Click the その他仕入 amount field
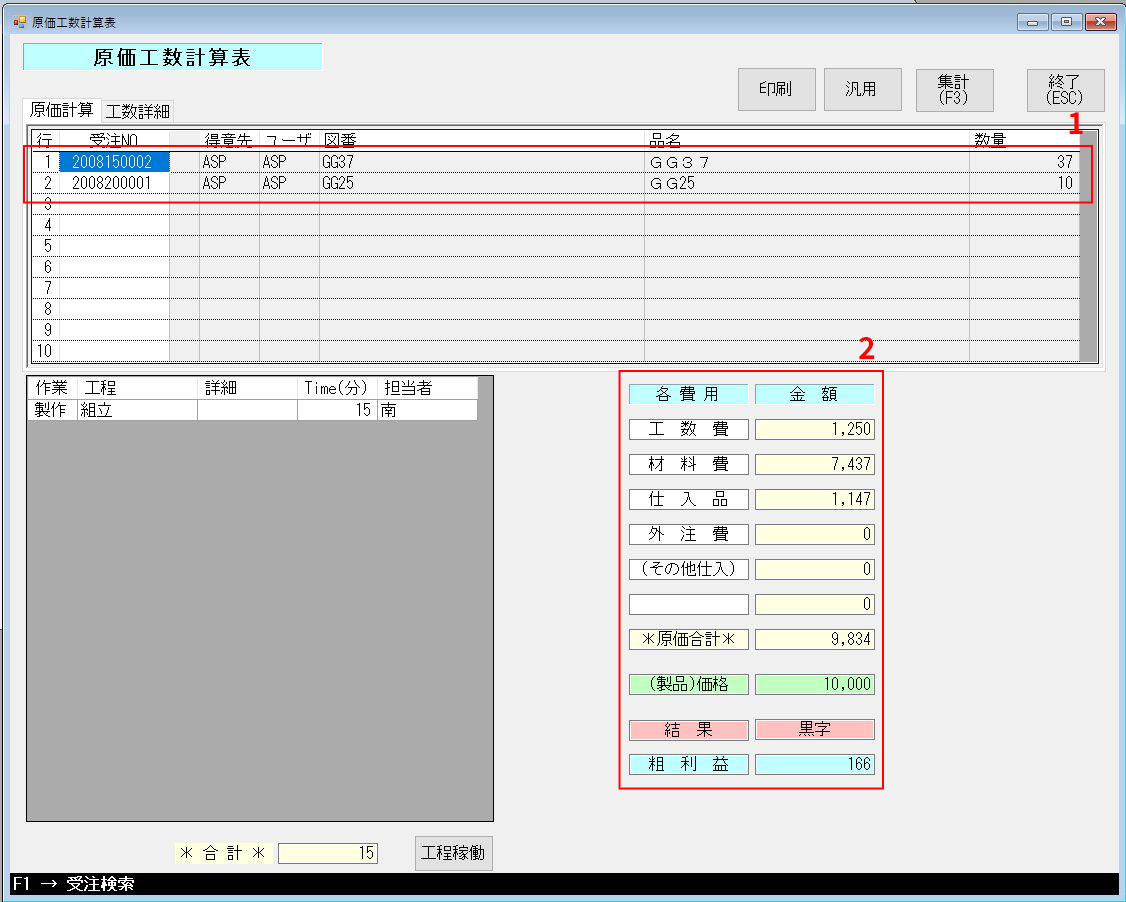1126x902 pixels. point(814,569)
